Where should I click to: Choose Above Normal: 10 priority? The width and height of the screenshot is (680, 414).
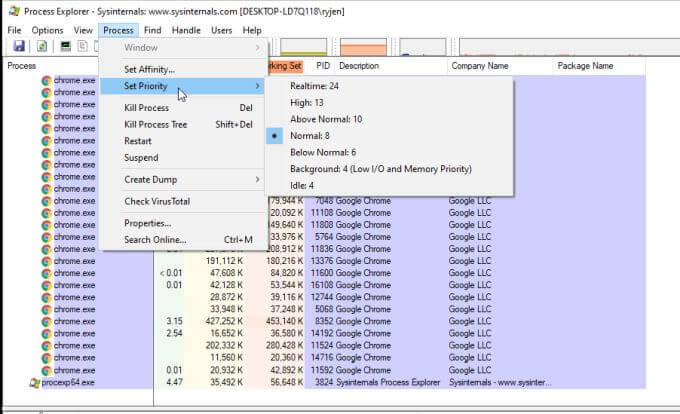tap(389, 119)
